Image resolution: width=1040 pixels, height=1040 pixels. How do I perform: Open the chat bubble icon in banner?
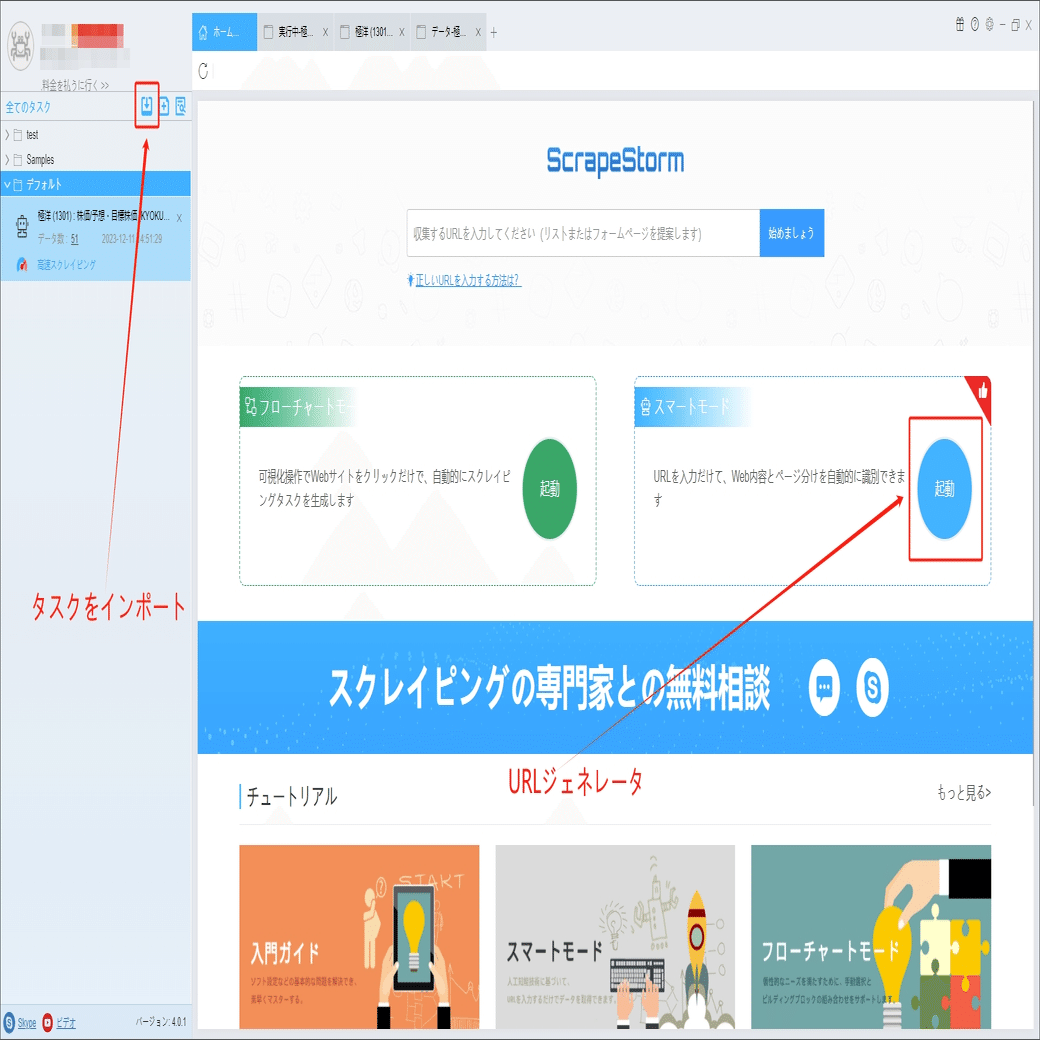(x=824, y=687)
